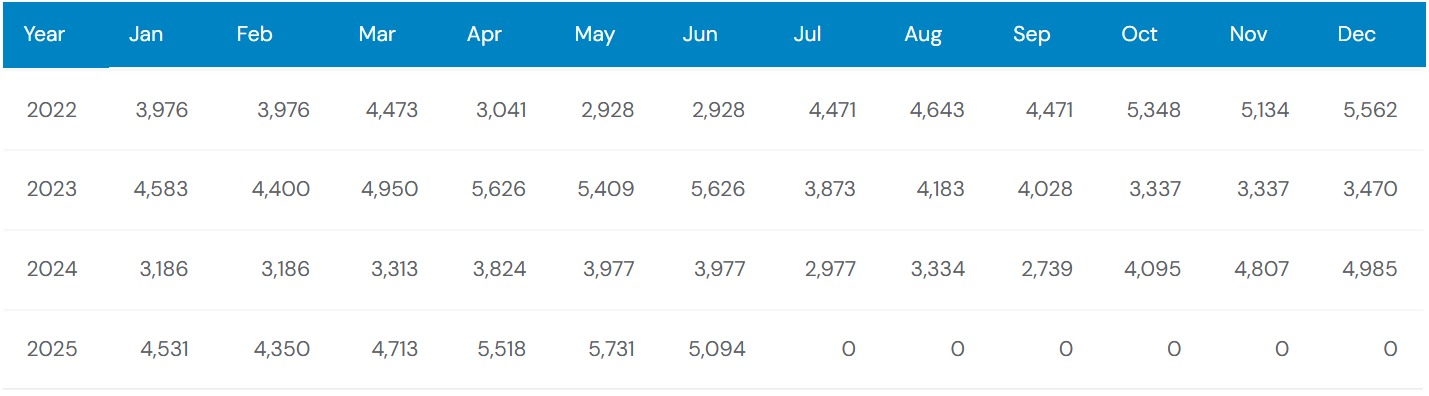Click the Year column header
Image resolution: width=1429 pixels, height=396 pixels.
tap(44, 34)
